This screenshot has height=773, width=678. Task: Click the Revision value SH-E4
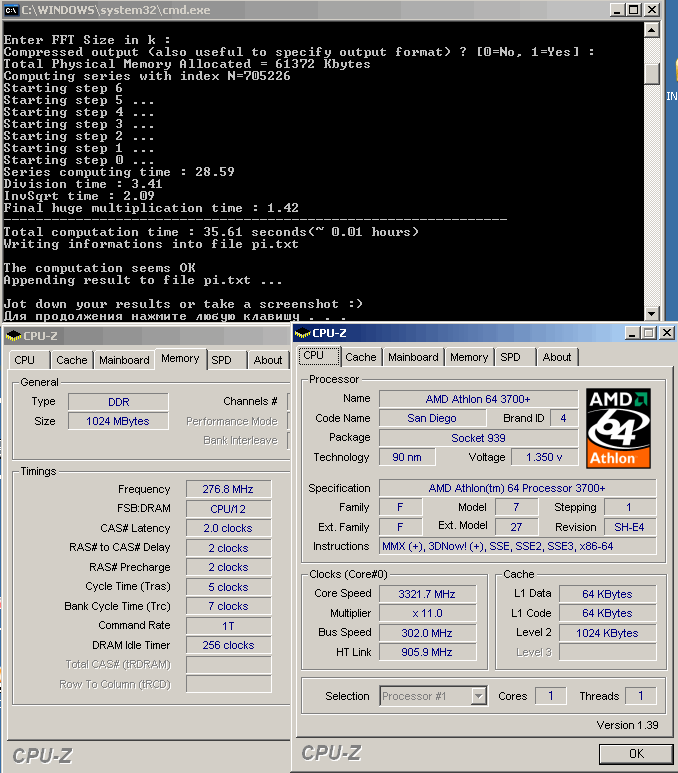point(630,527)
